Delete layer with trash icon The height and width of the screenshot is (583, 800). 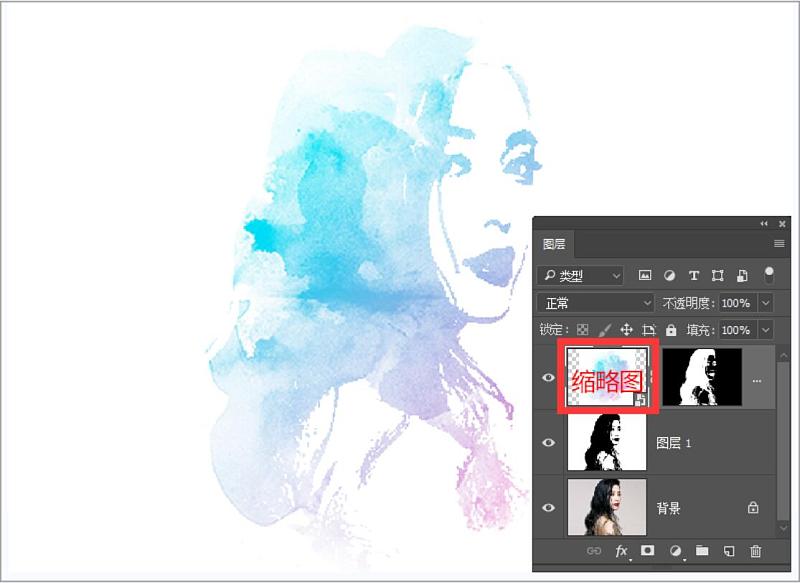coord(756,551)
